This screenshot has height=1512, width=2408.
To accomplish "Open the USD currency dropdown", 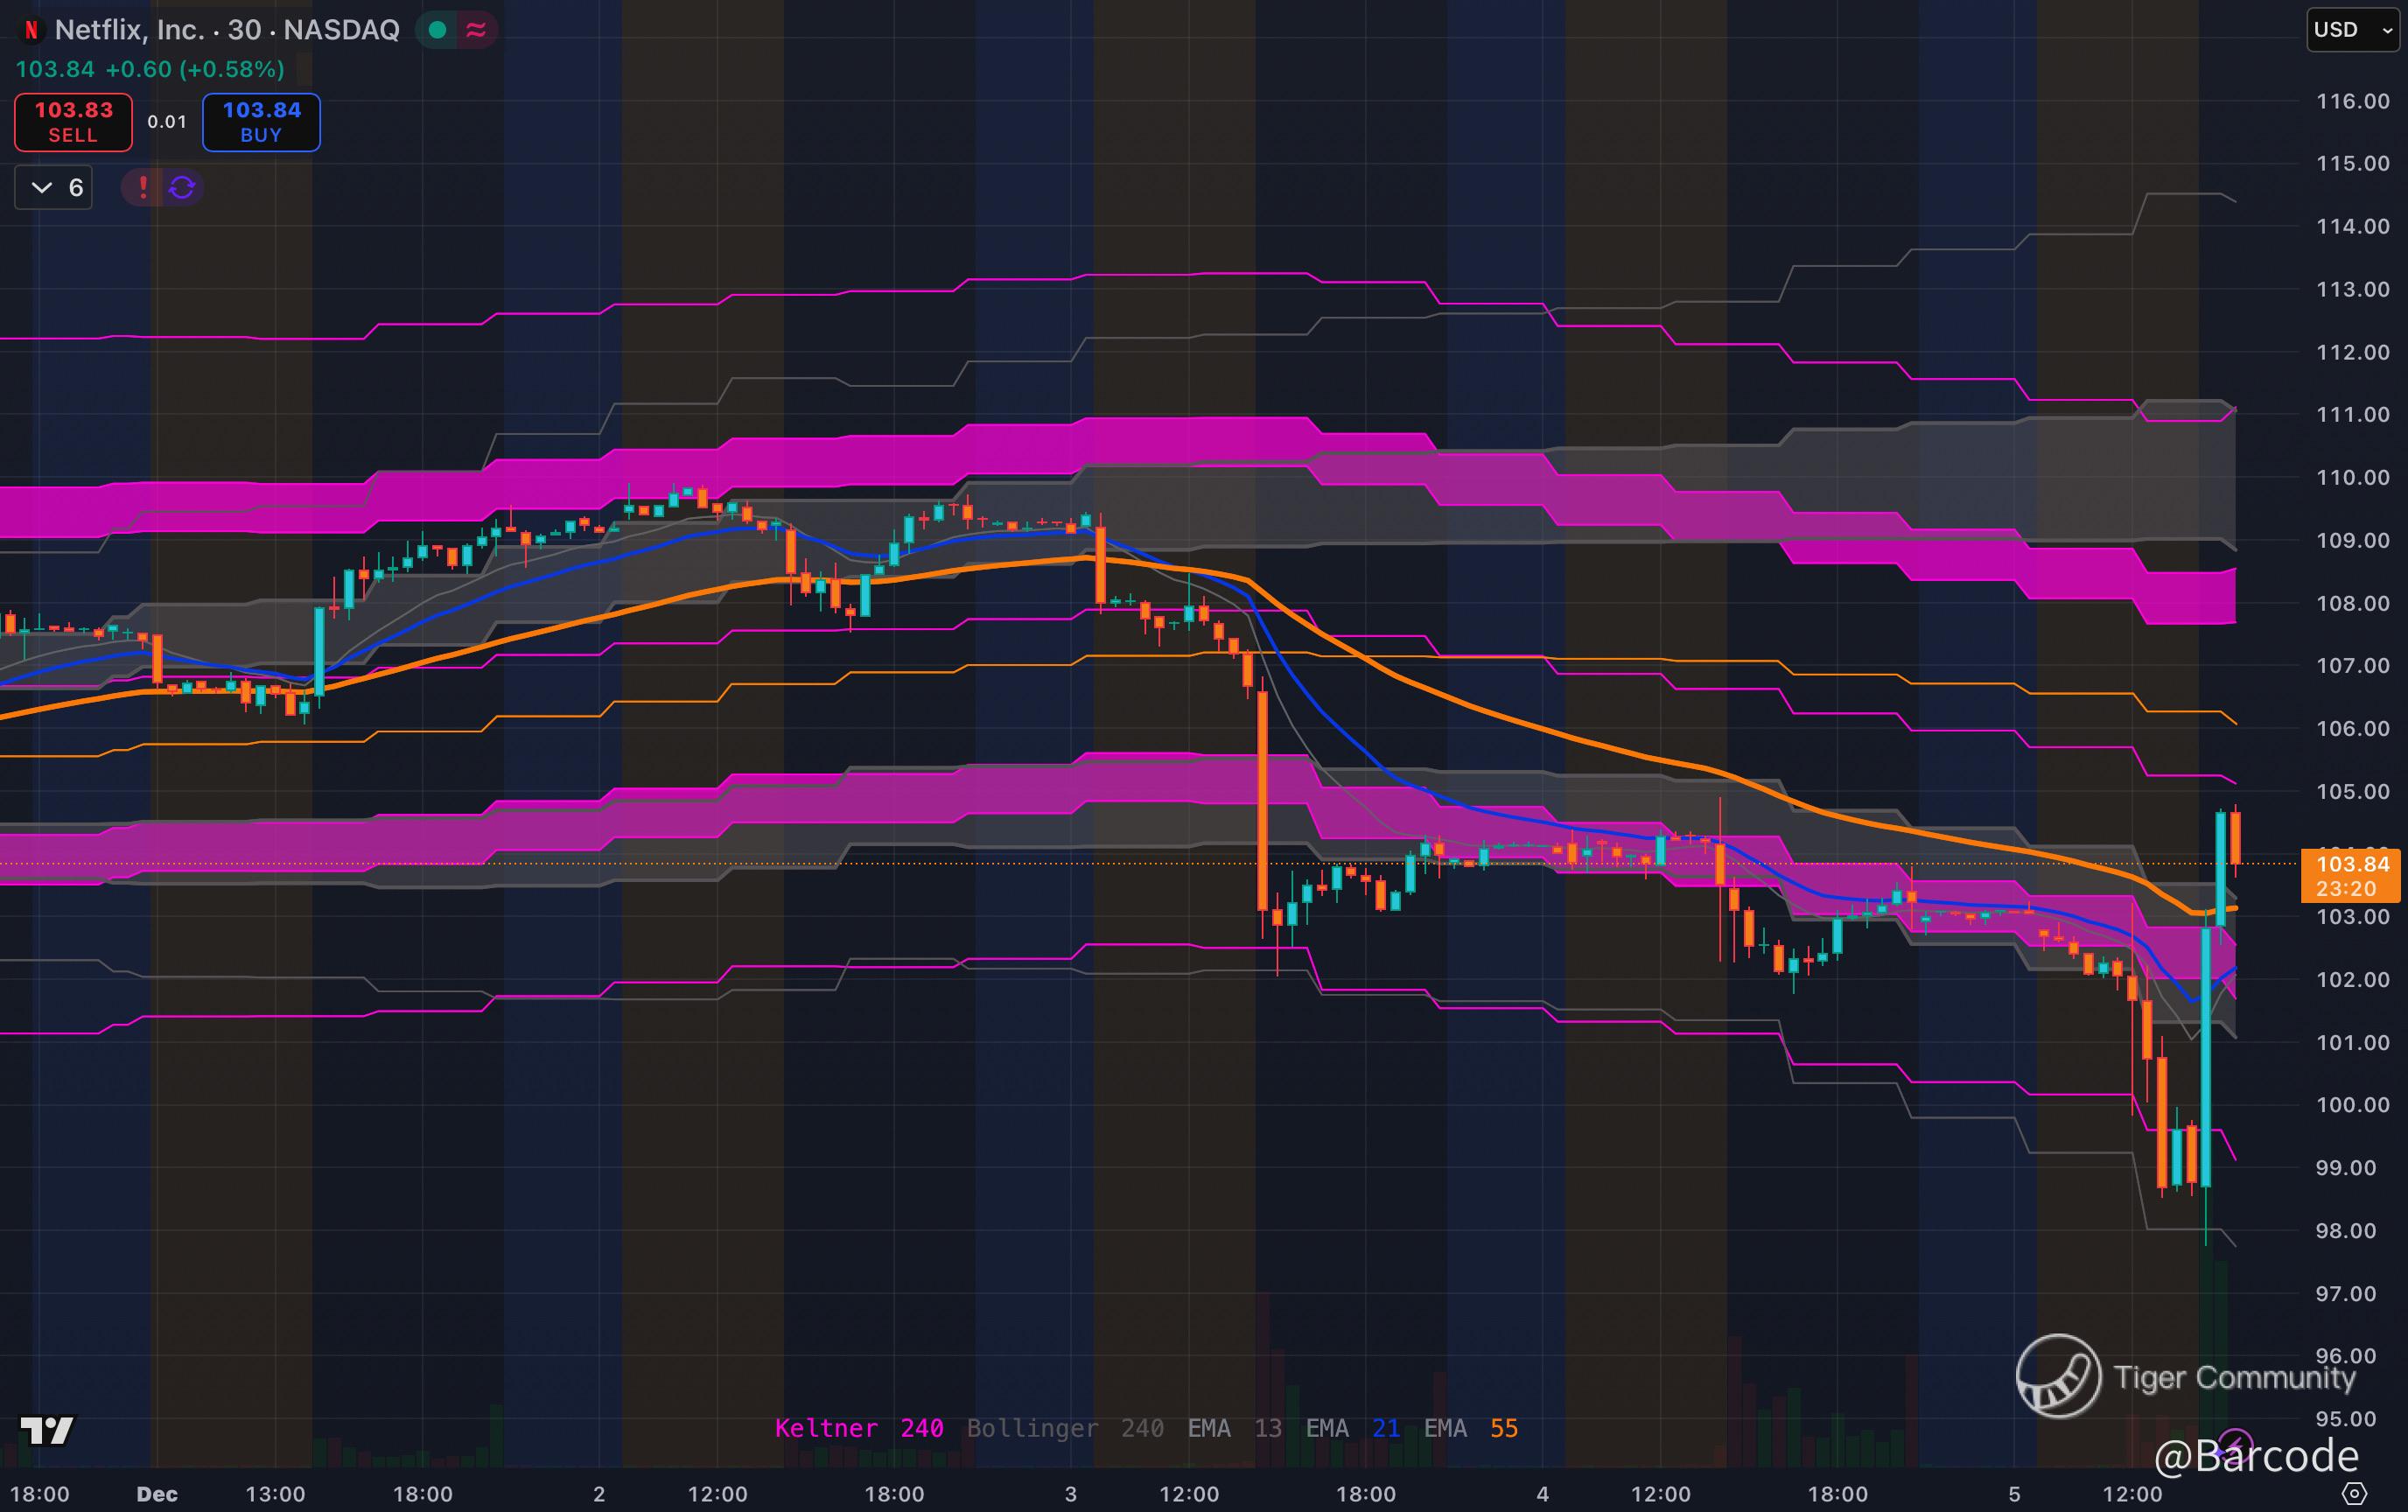I will point(2352,30).
